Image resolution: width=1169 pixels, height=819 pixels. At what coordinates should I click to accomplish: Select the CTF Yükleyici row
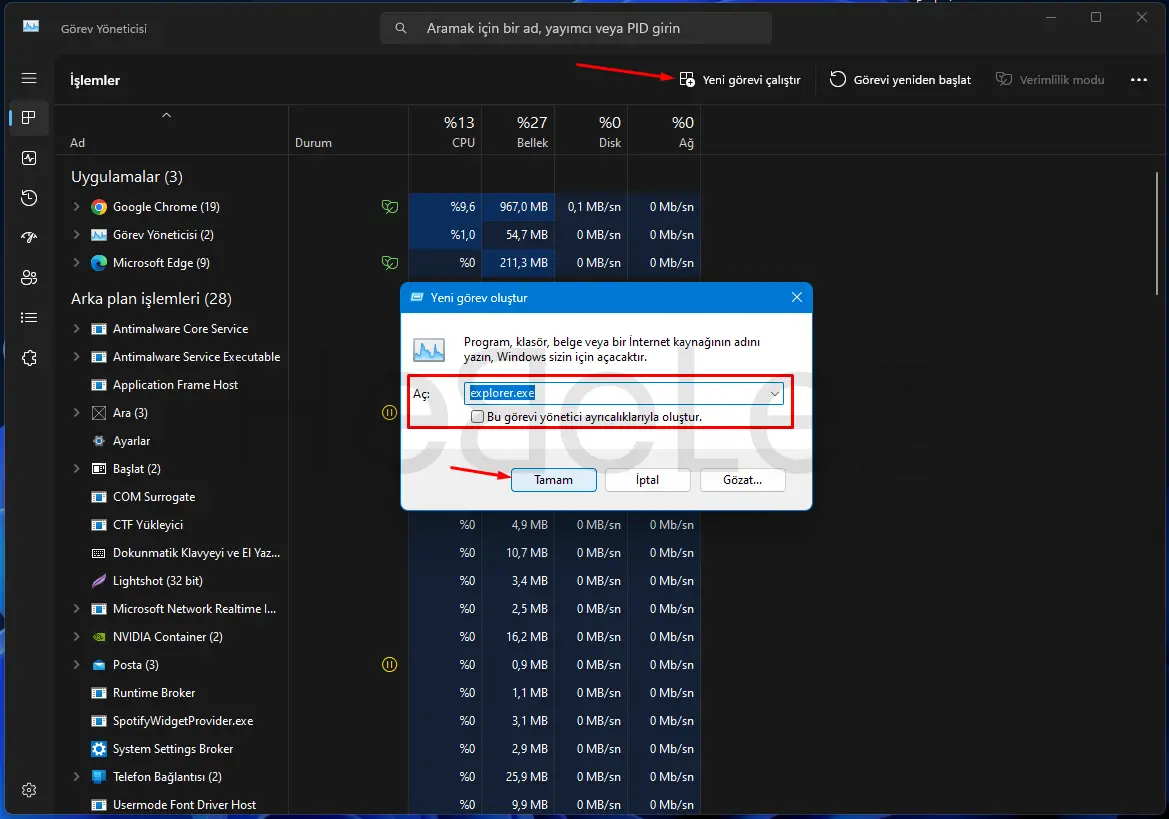coord(379,525)
